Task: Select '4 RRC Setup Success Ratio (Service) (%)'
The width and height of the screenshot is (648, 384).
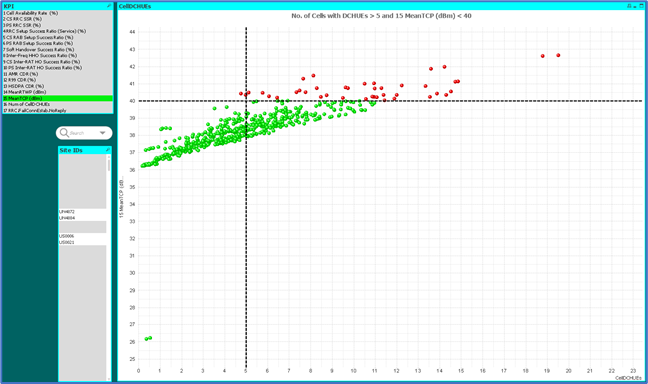Action: tap(57, 31)
